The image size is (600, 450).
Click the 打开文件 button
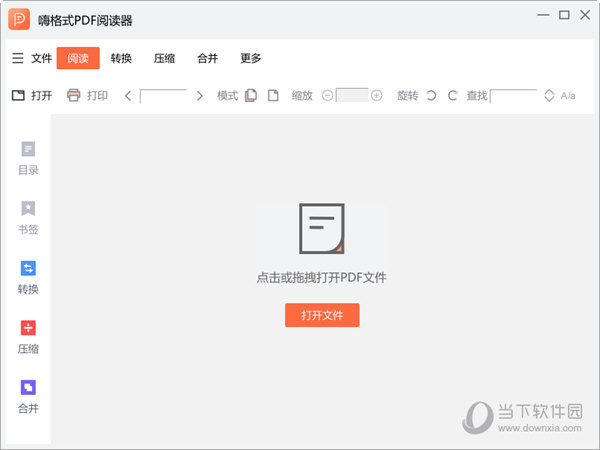322,315
